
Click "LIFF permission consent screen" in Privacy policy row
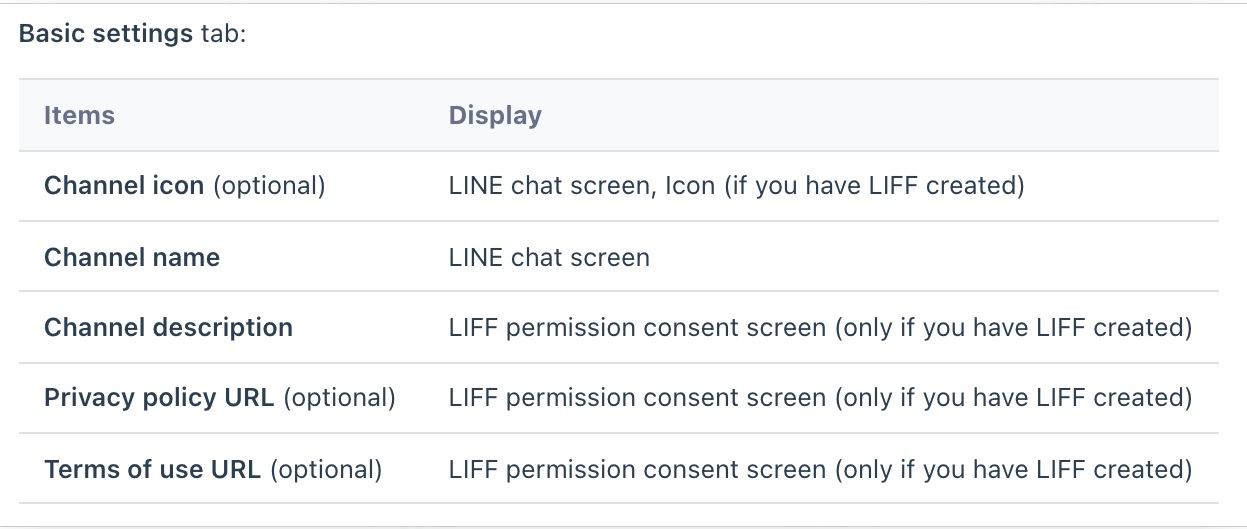[637, 398]
